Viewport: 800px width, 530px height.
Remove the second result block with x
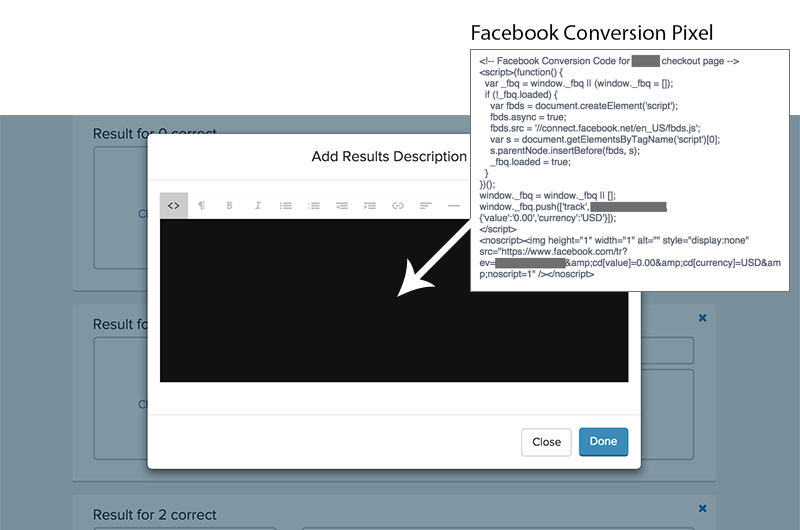tap(703, 318)
